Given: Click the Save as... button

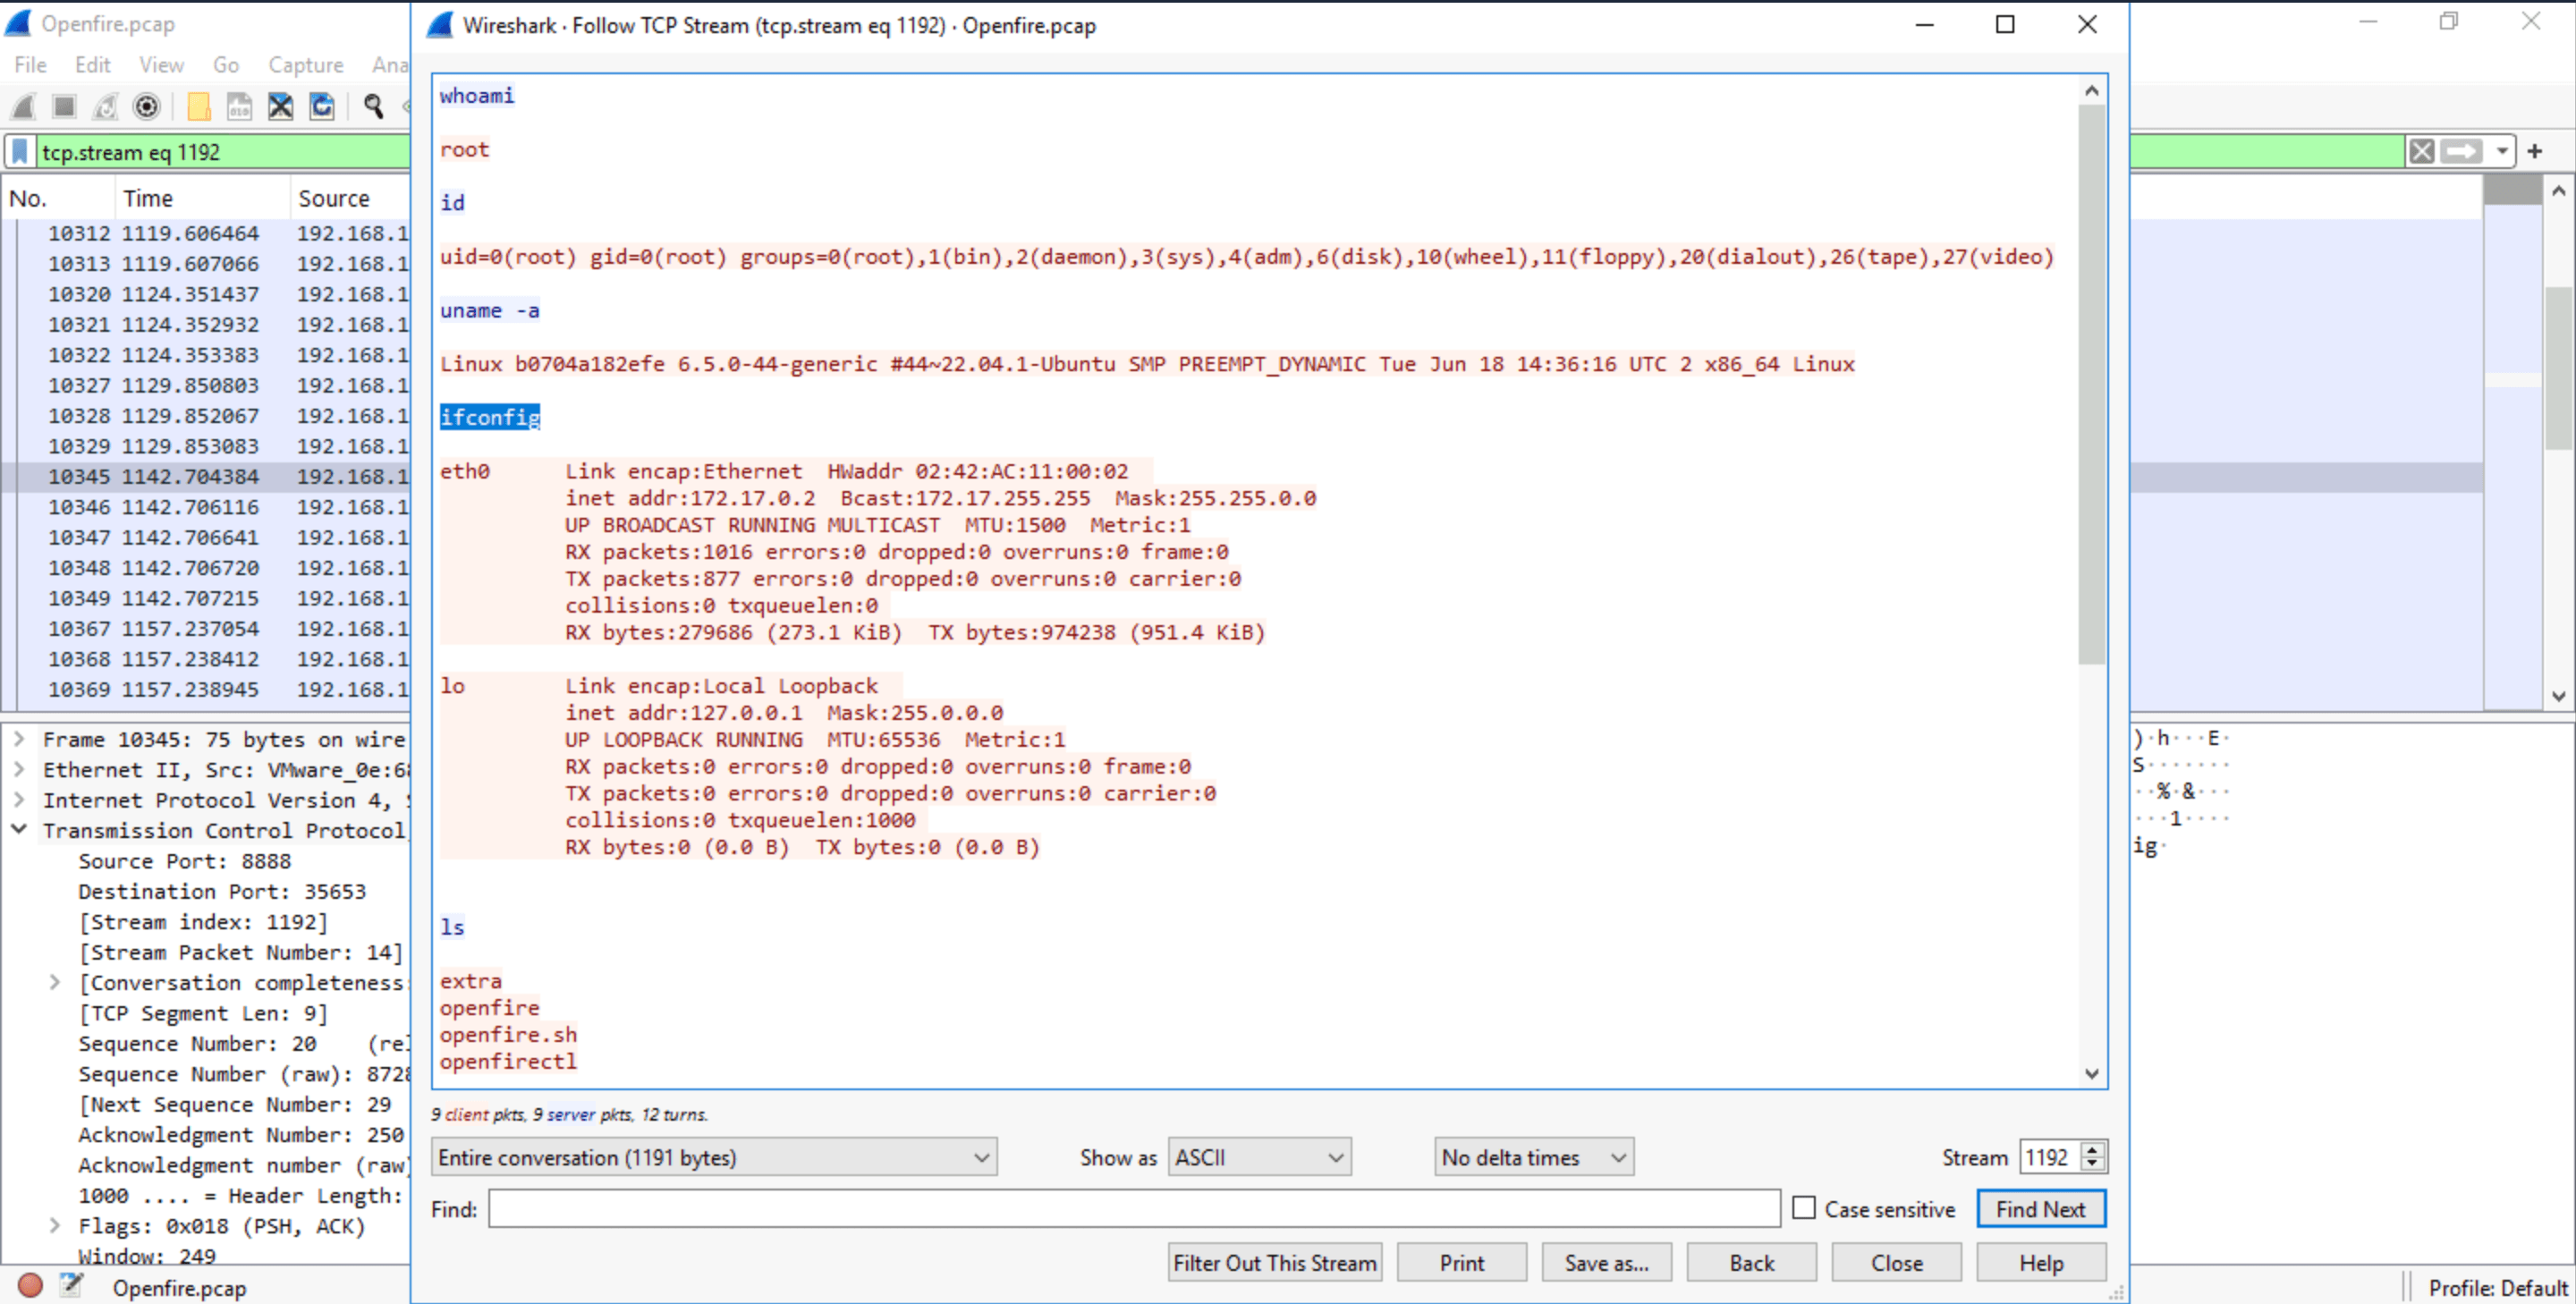Looking at the screenshot, I should pos(1607,1263).
